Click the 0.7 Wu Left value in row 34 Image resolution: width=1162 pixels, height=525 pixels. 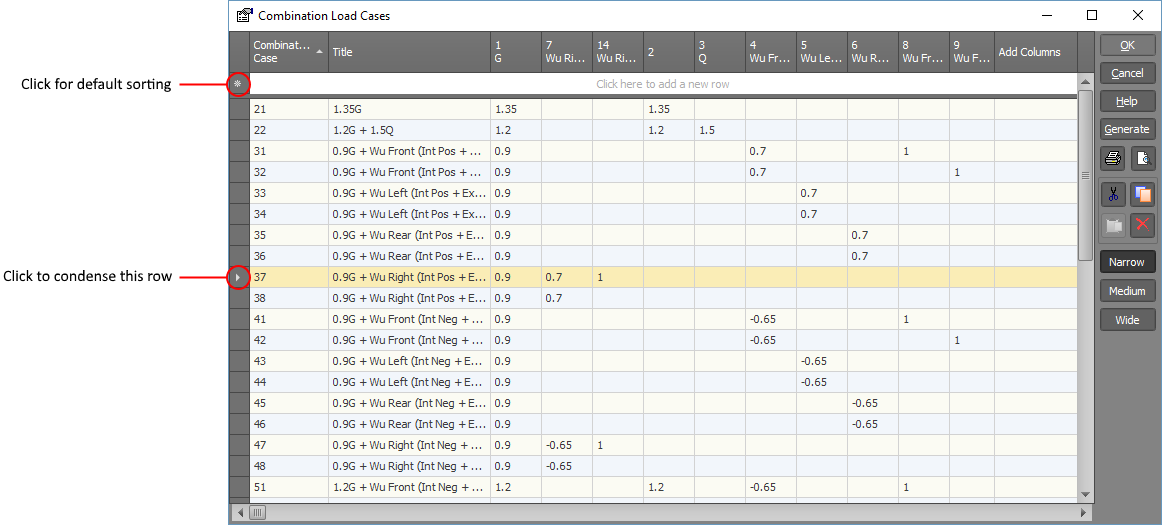point(822,214)
